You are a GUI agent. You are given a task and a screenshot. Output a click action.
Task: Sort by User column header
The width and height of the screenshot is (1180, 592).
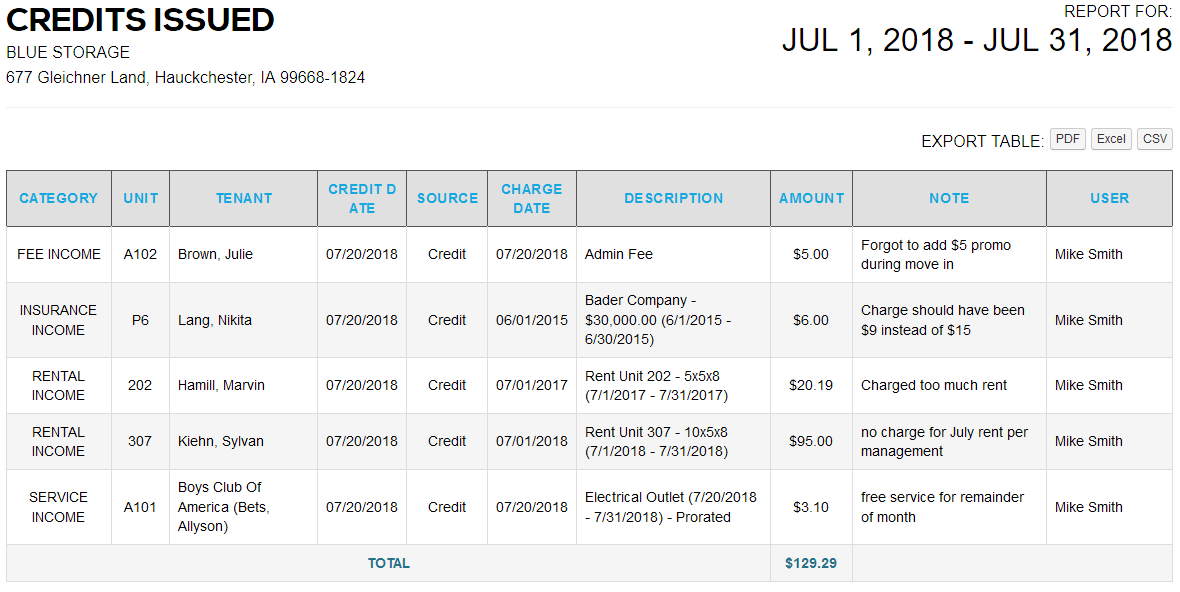pos(1110,198)
